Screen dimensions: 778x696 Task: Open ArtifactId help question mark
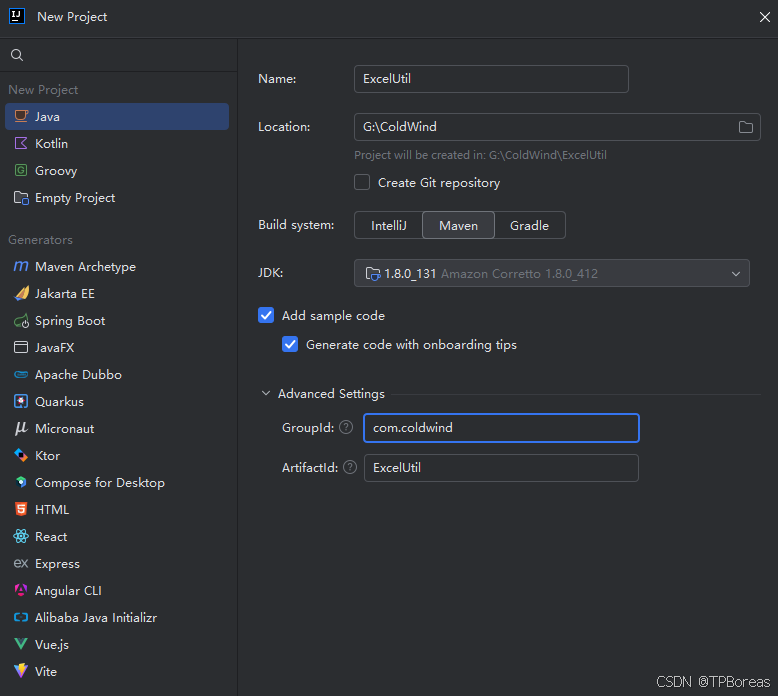click(x=350, y=467)
